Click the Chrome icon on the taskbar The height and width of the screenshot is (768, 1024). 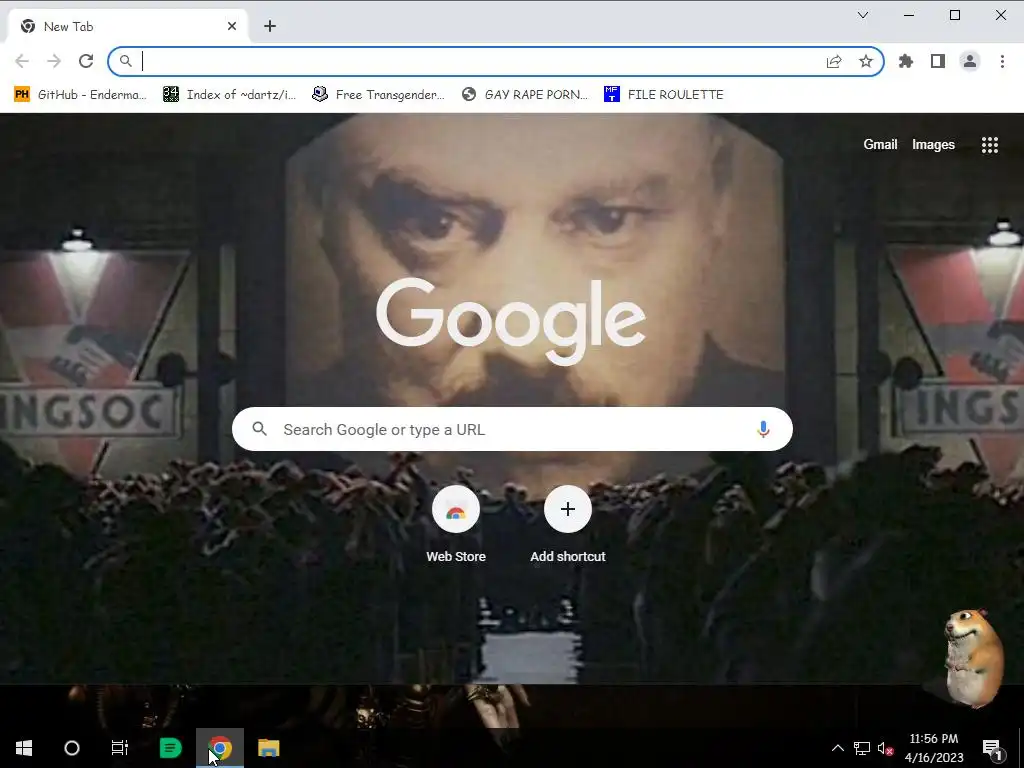tap(220, 748)
